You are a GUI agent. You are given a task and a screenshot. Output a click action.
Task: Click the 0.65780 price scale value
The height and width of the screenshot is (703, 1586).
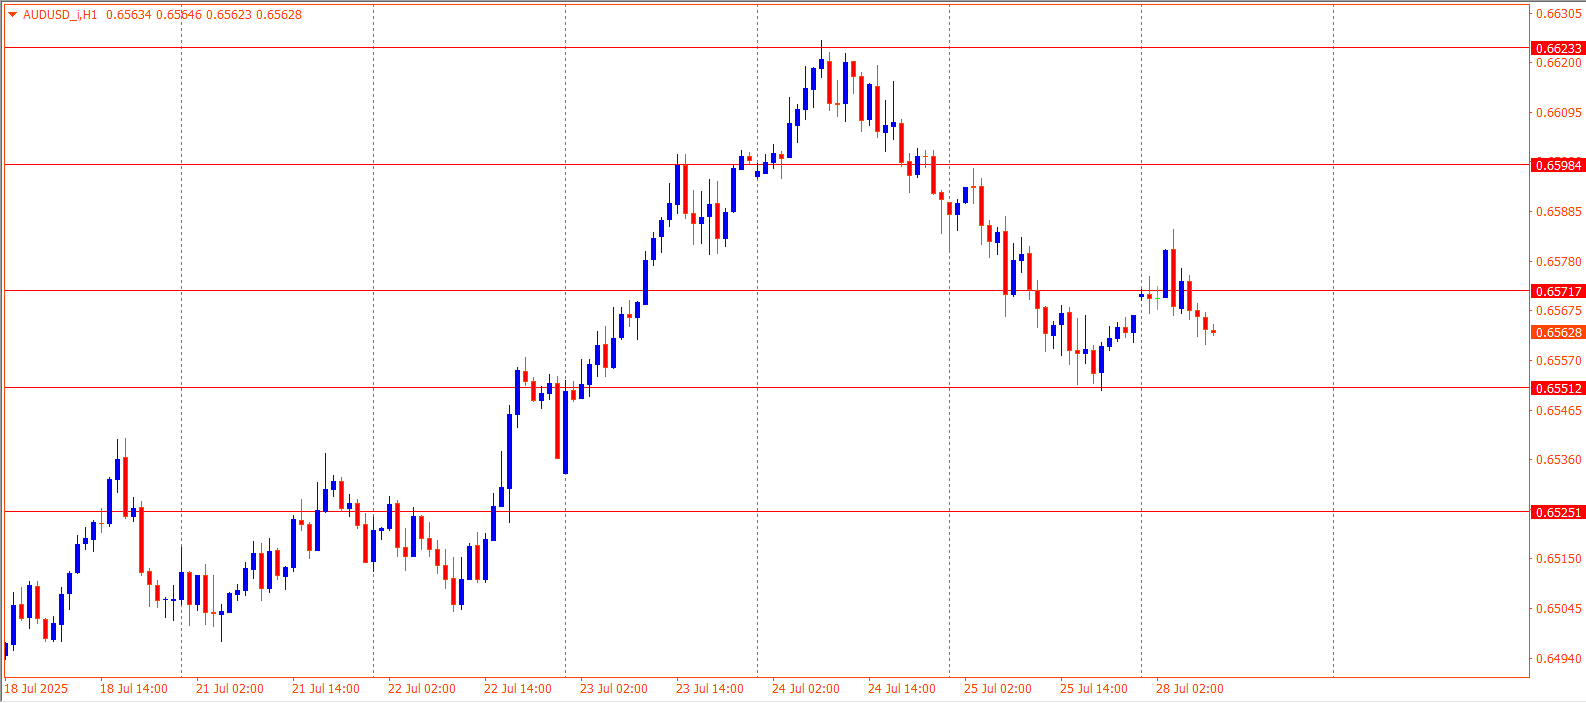[1558, 262]
